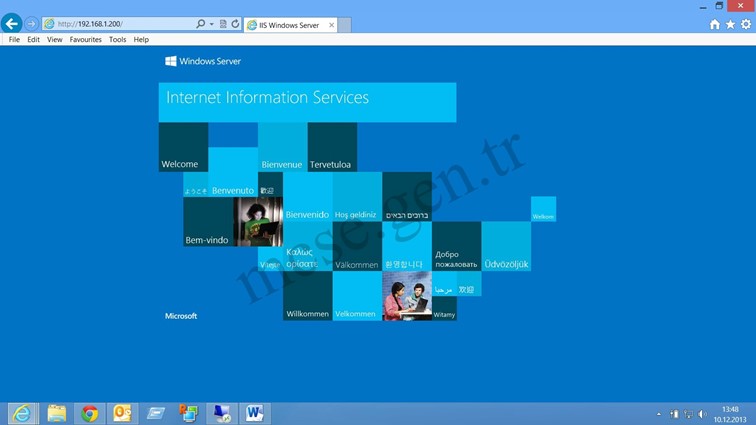The height and width of the screenshot is (425, 756).
Task: Open the red-flag computers taskbar icon
Action: [189, 413]
